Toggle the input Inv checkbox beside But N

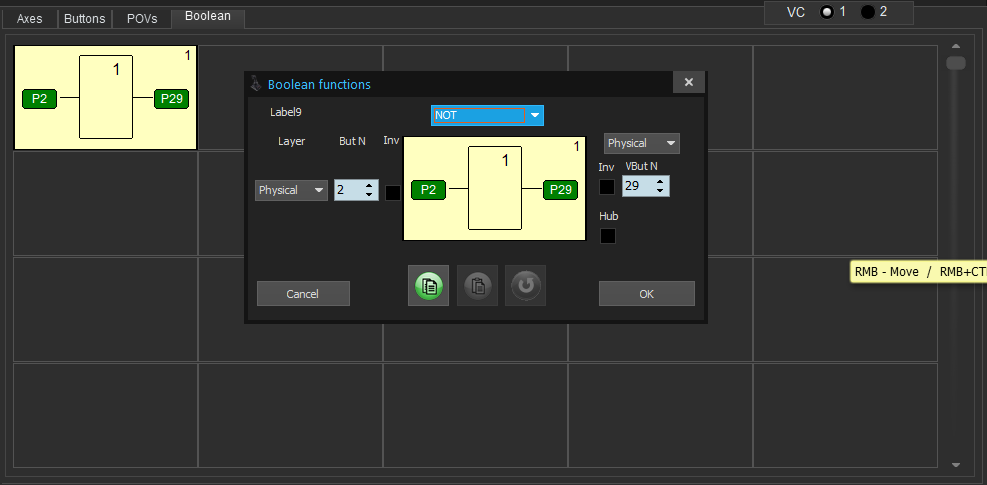point(393,193)
